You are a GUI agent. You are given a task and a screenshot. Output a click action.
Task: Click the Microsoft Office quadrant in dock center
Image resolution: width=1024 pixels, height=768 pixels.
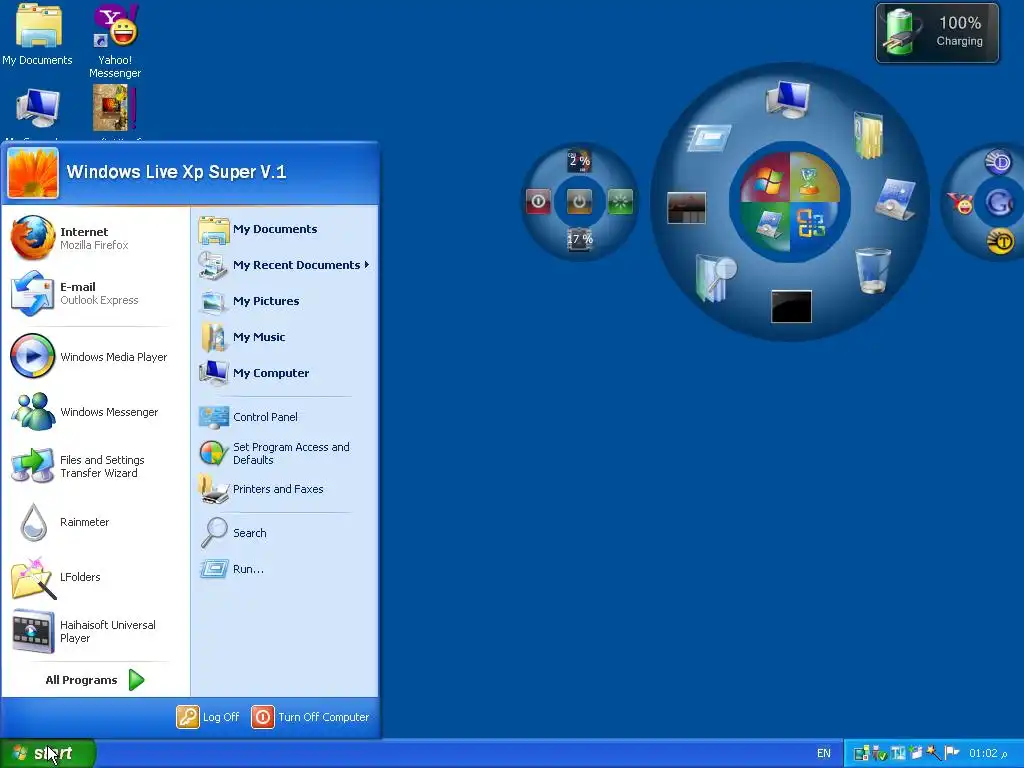812,225
